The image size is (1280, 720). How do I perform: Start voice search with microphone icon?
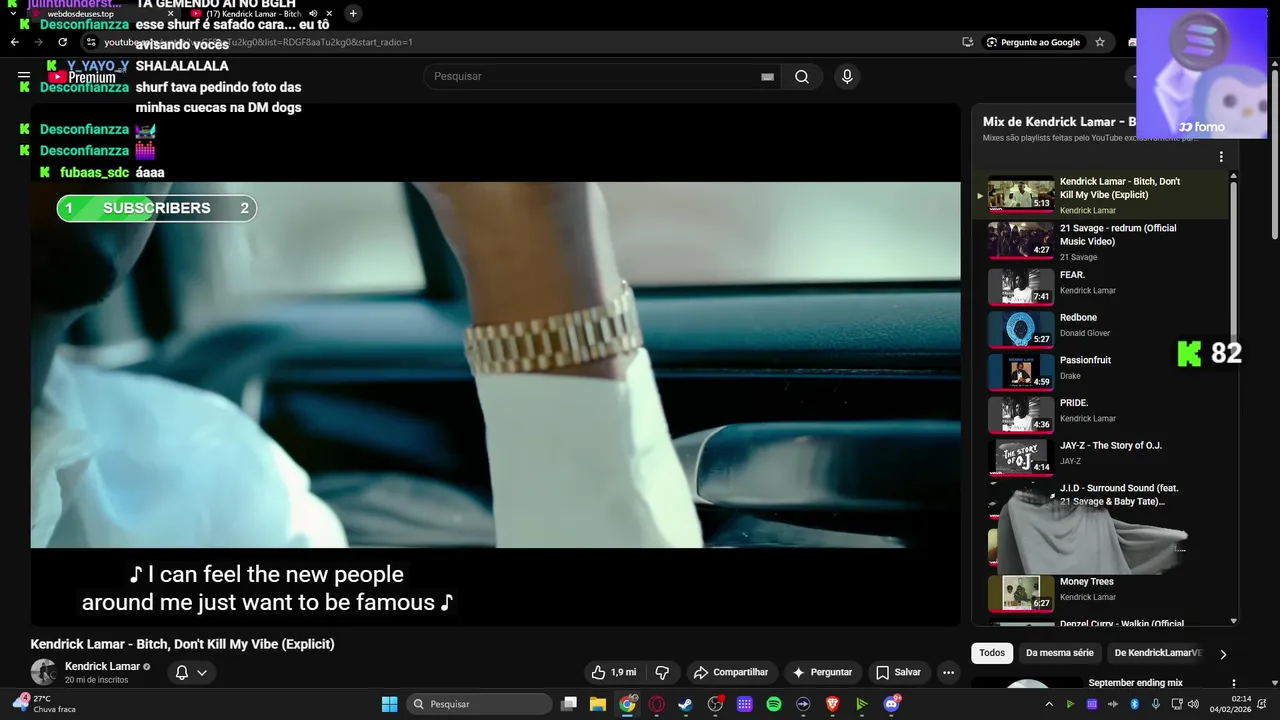[x=847, y=76]
